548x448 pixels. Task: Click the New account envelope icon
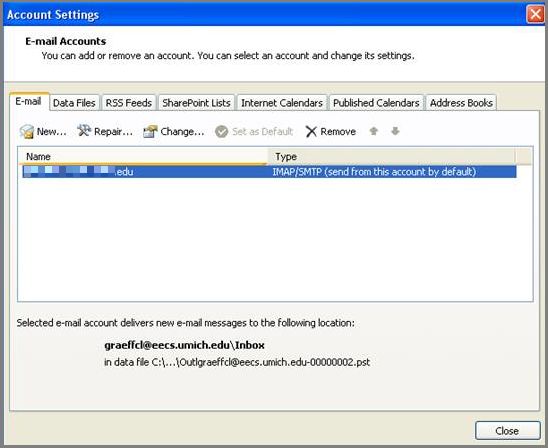pyautogui.click(x=27, y=132)
